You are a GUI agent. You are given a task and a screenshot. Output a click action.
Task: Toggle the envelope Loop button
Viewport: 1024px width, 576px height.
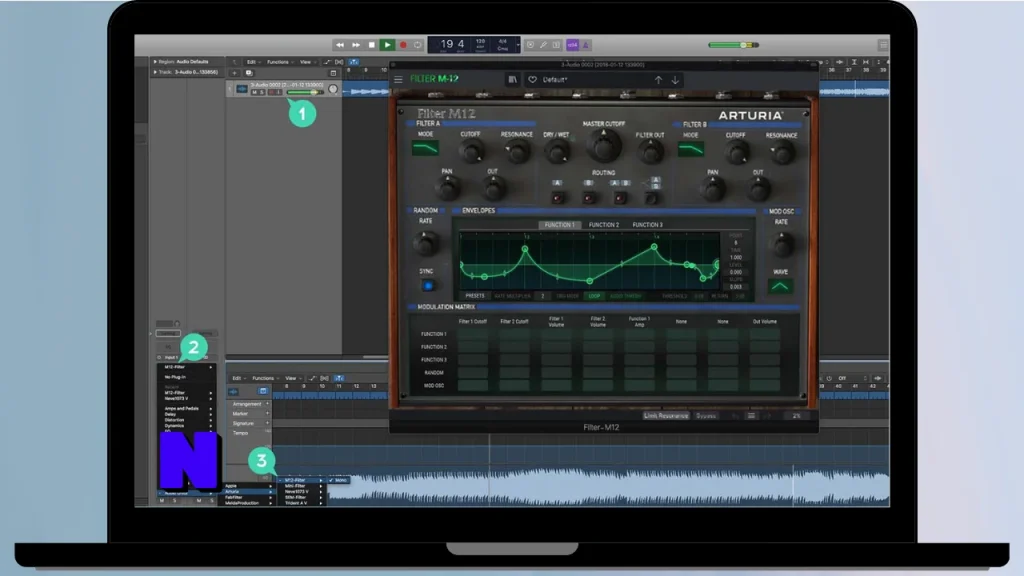click(x=594, y=296)
